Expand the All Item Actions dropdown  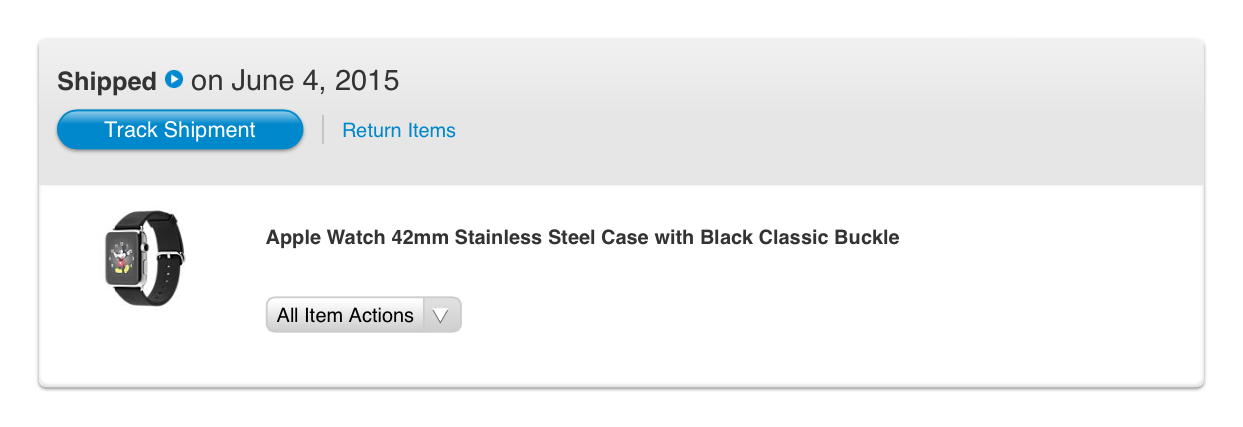point(363,315)
